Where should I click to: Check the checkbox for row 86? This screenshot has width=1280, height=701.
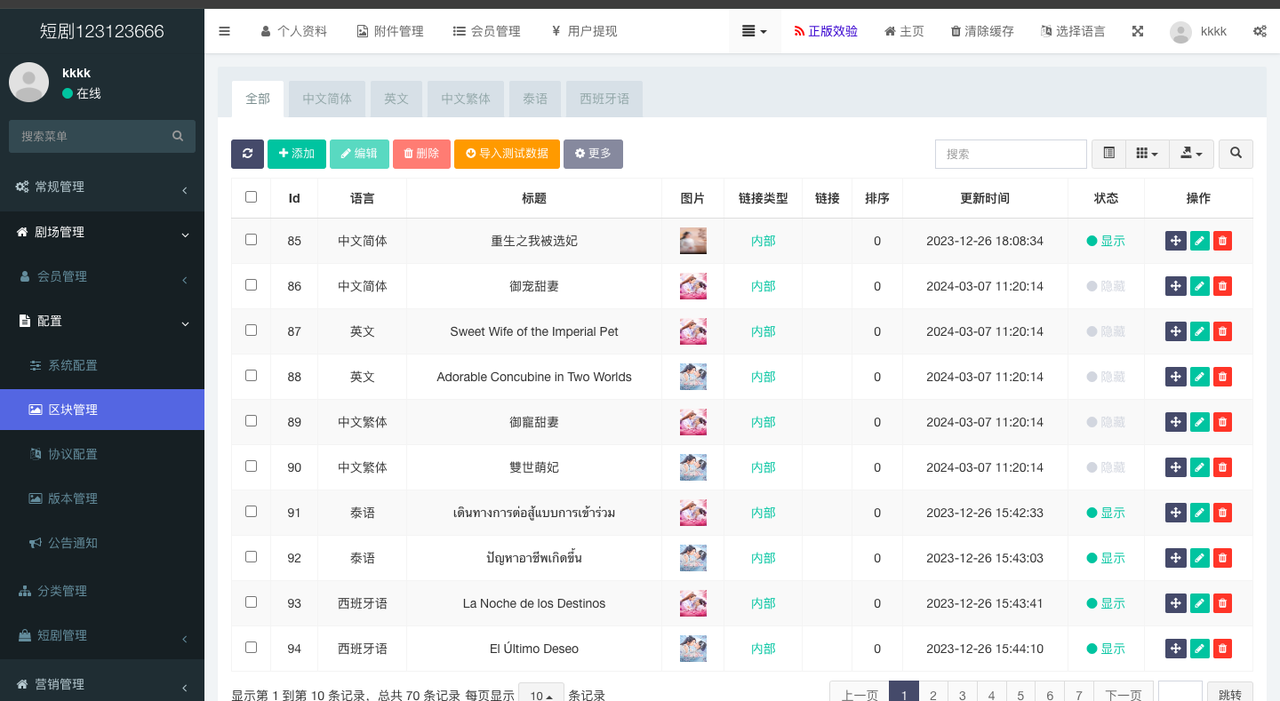[251, 285]
